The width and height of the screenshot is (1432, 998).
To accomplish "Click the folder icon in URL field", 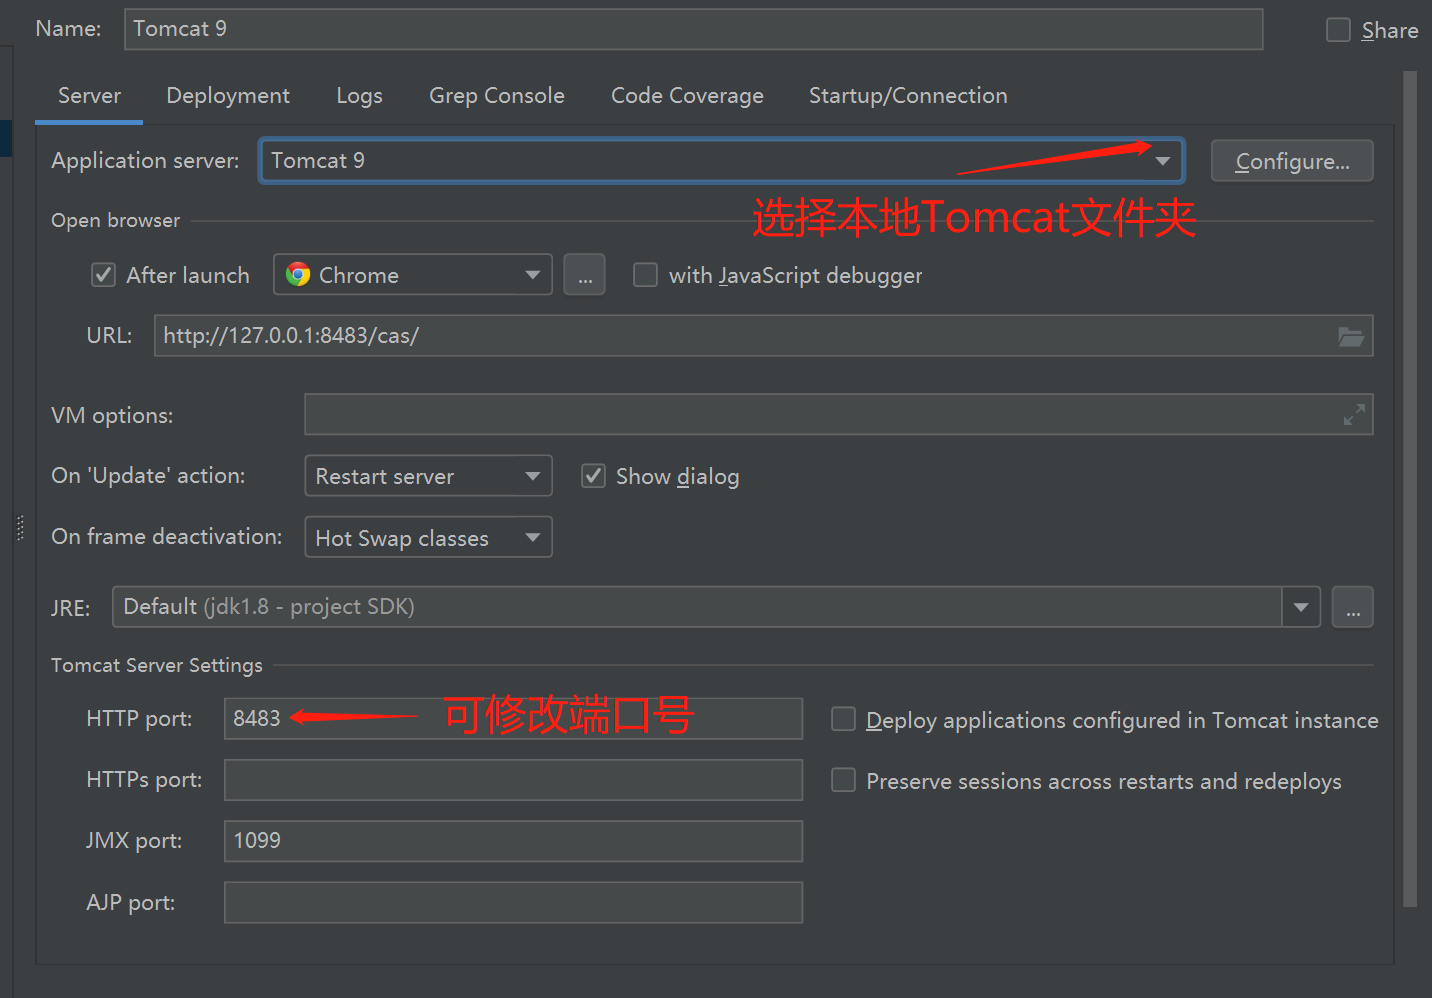I will click(x=1351, y=337).
